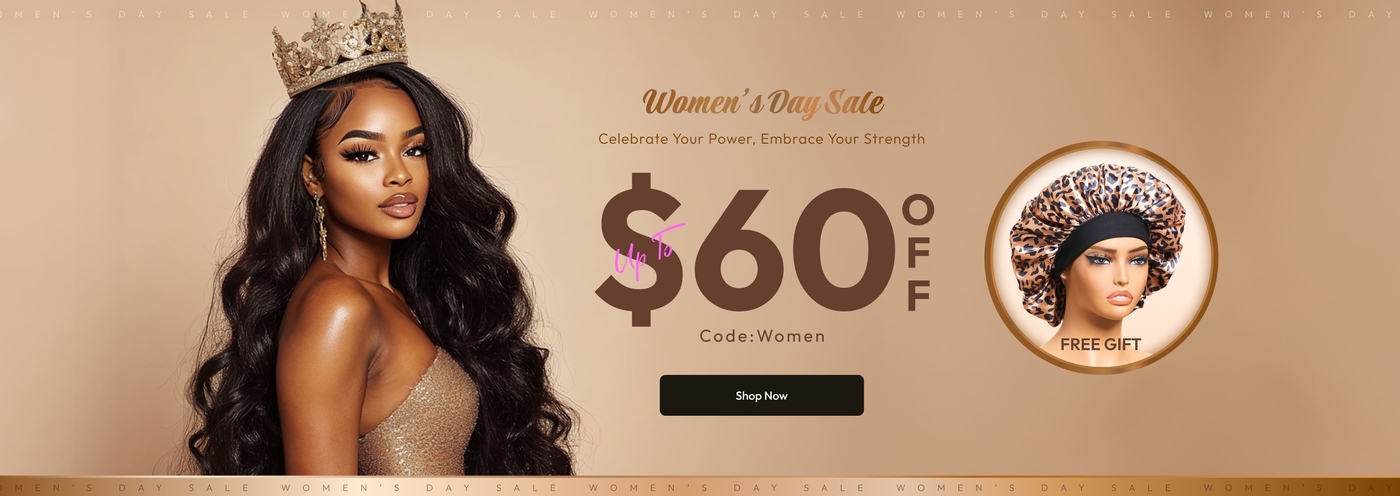Click the model's gold drop earring
The width and height of the screenshot is (1400, 496).
[322, 226]
